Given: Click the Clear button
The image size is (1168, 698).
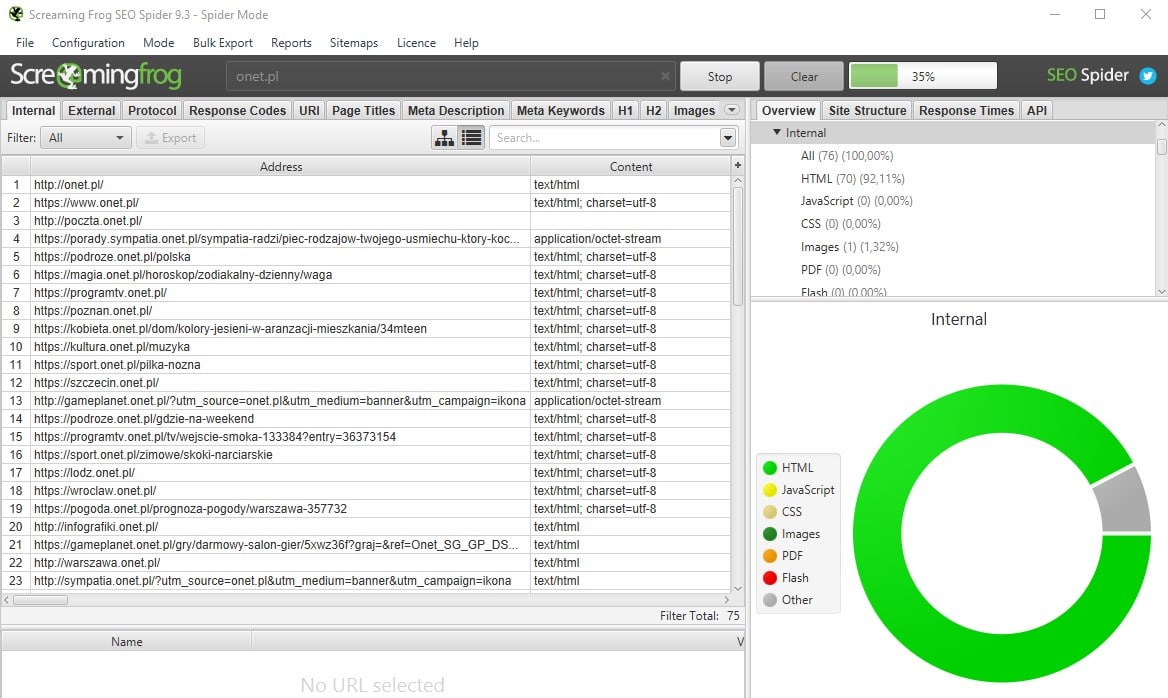Looking at the screenshot, I should (804, 76).
